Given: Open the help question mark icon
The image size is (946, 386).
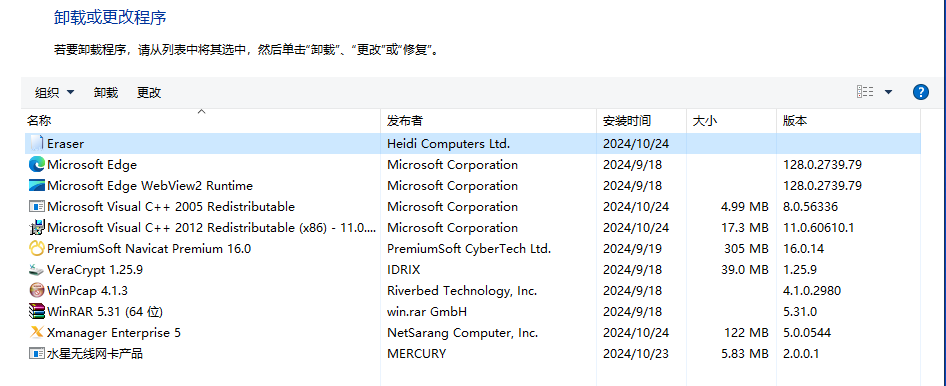Looking at the screenshot, I should coord(921,92).
